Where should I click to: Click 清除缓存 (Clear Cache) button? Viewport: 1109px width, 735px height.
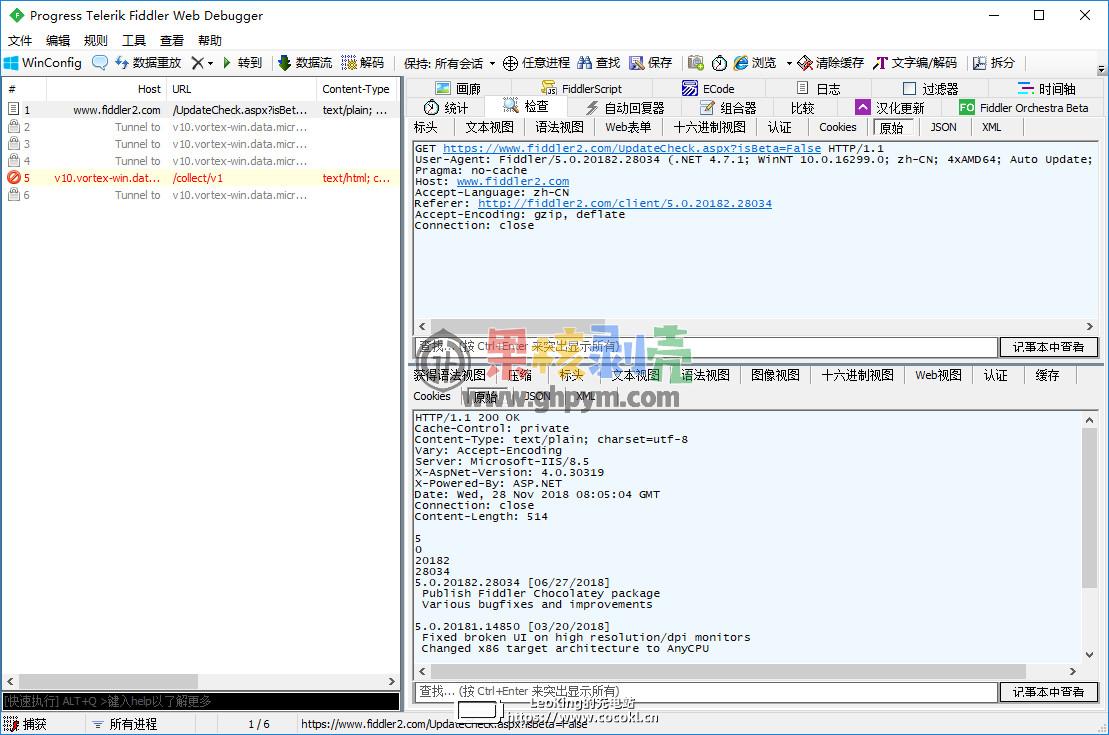pos(830,63)
